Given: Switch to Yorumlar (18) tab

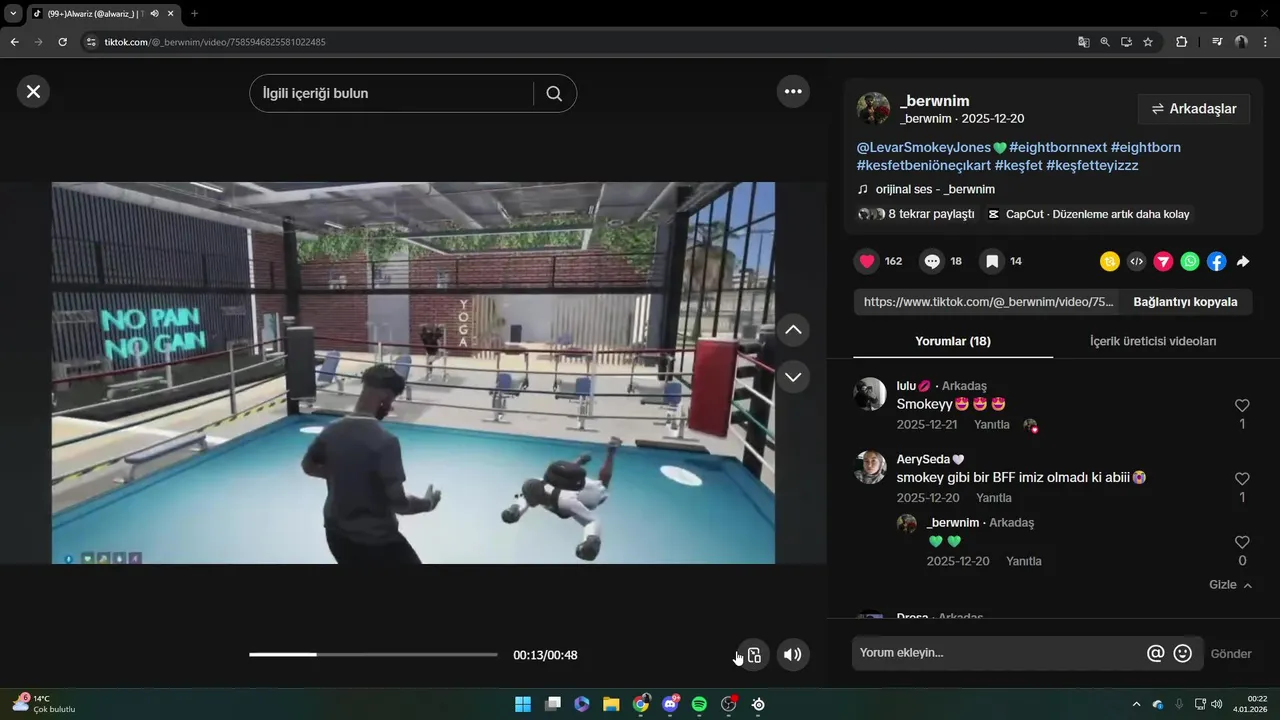Looking at the screenshot, I should click(953, 341).
